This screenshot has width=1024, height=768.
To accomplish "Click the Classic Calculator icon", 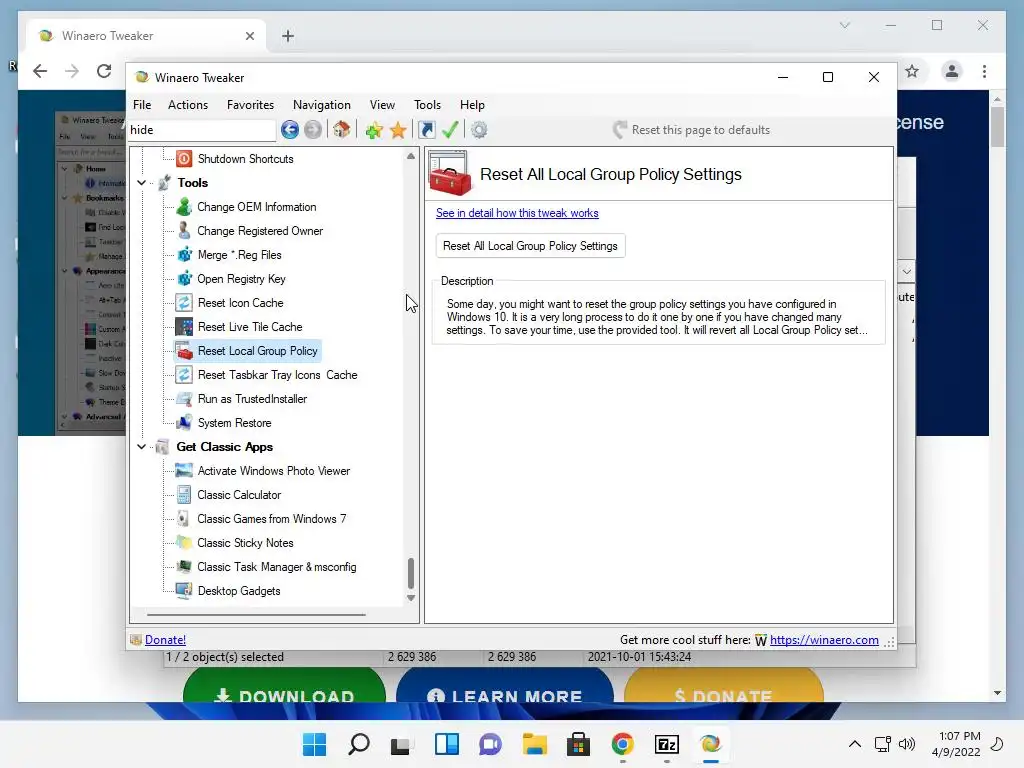I will tap(184, 495).
